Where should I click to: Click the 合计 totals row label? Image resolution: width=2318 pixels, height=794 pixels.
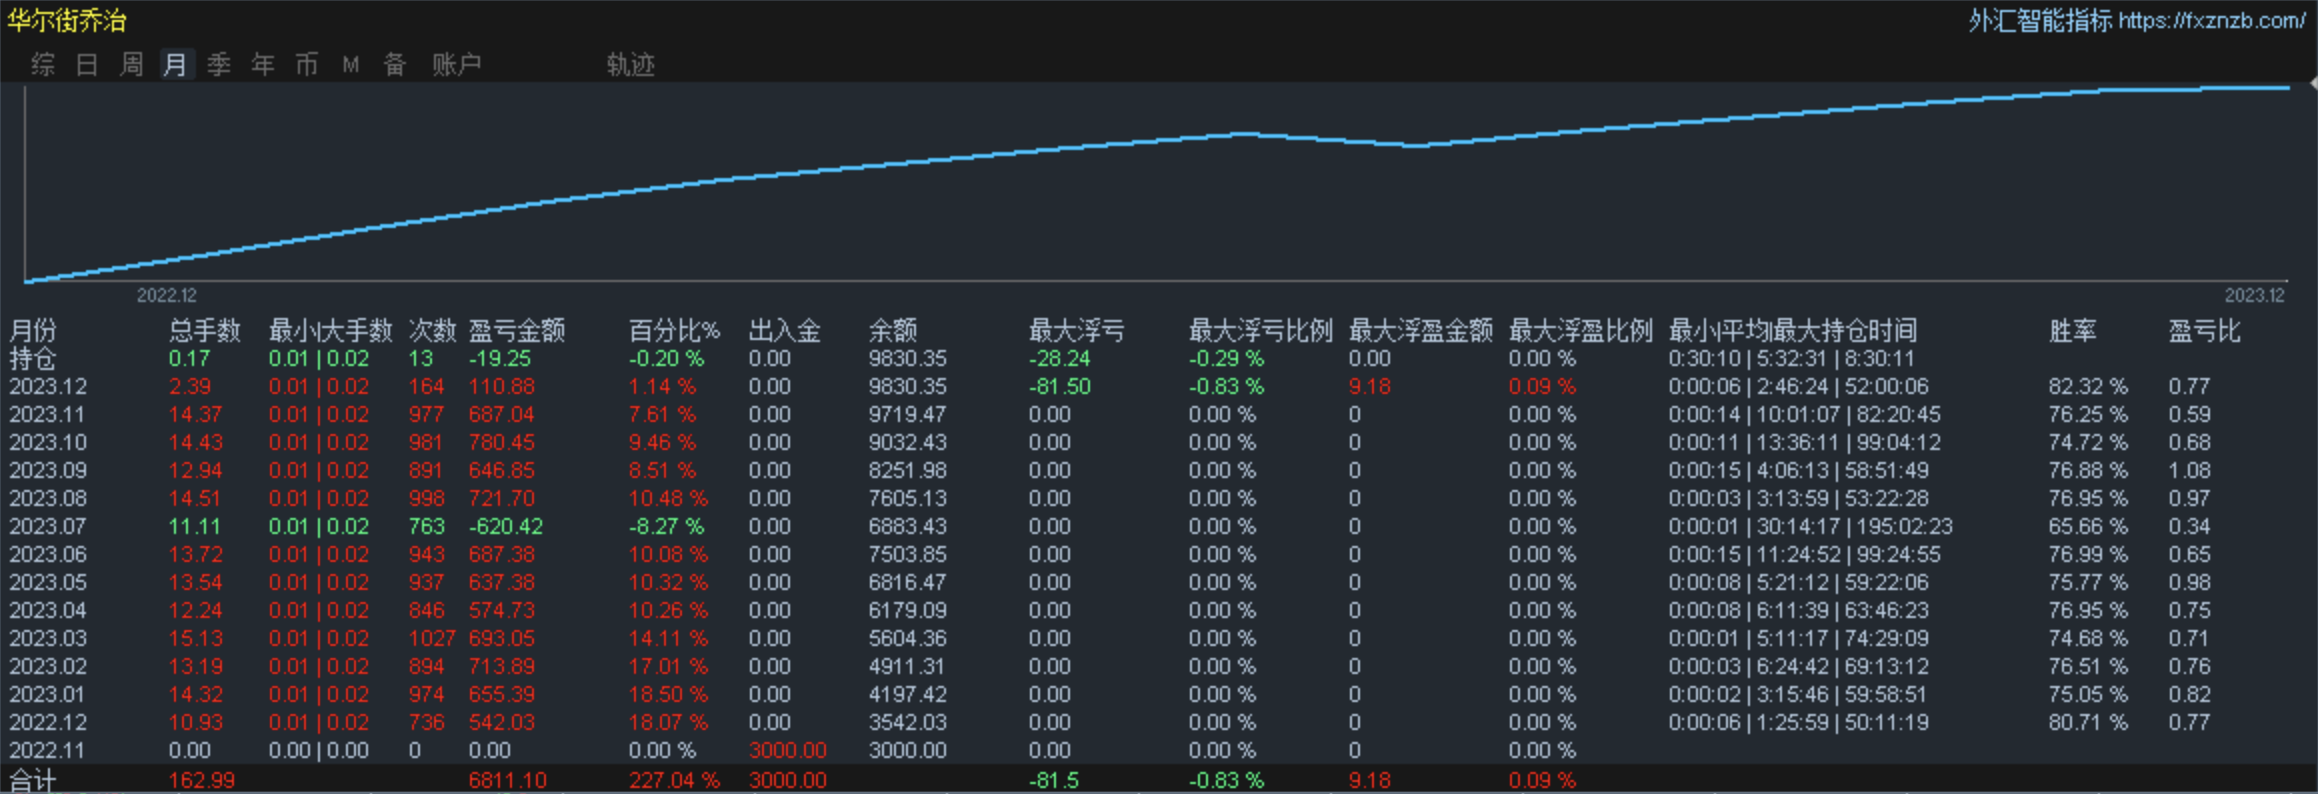33,780
